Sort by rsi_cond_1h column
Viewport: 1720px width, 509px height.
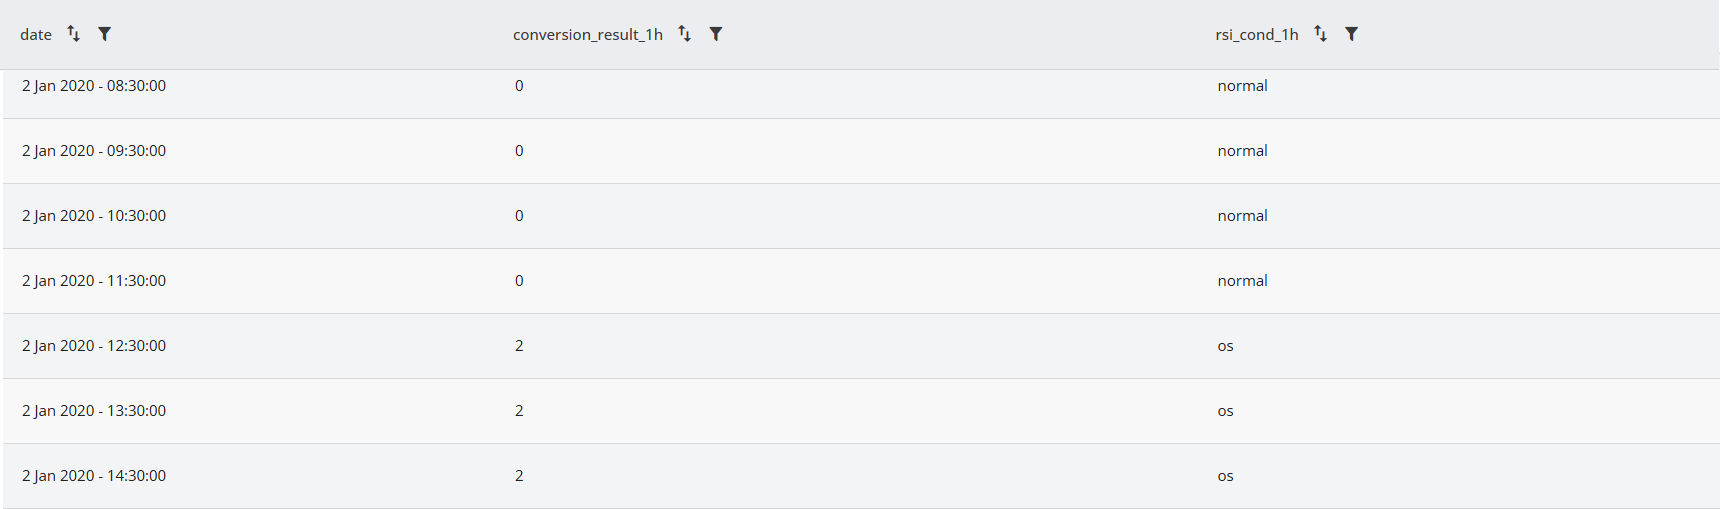pyautogui.click(x=1320, y=34)
